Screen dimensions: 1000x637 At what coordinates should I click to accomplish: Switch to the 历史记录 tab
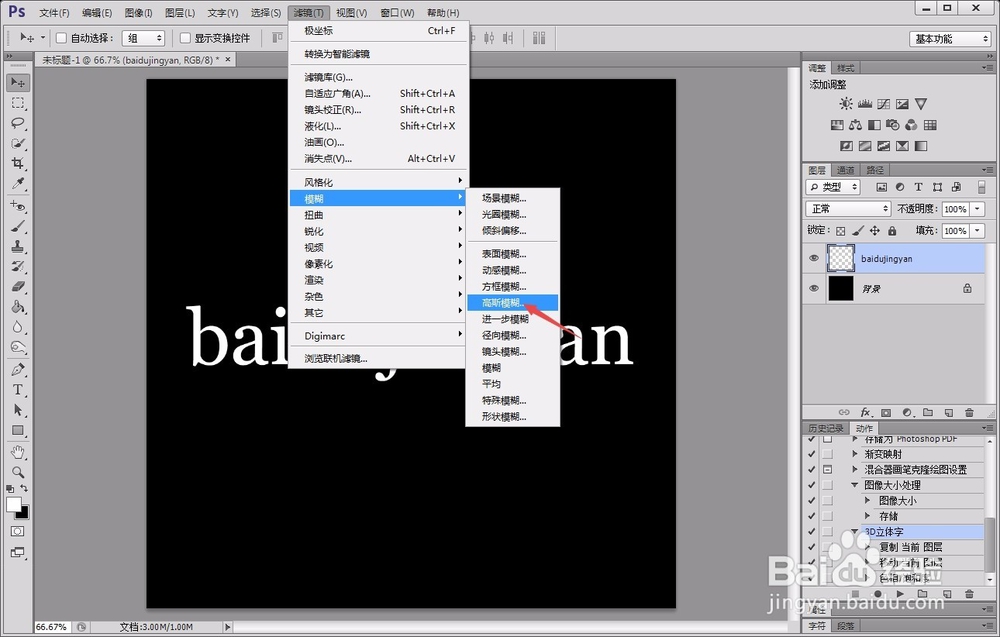point(826,428)
